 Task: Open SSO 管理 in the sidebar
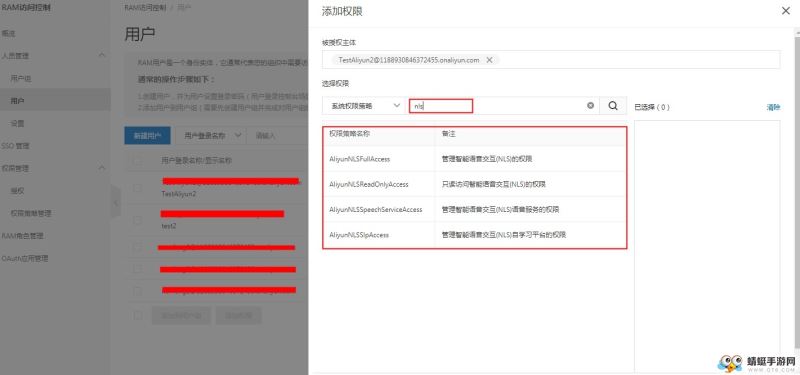click(15, 146)
